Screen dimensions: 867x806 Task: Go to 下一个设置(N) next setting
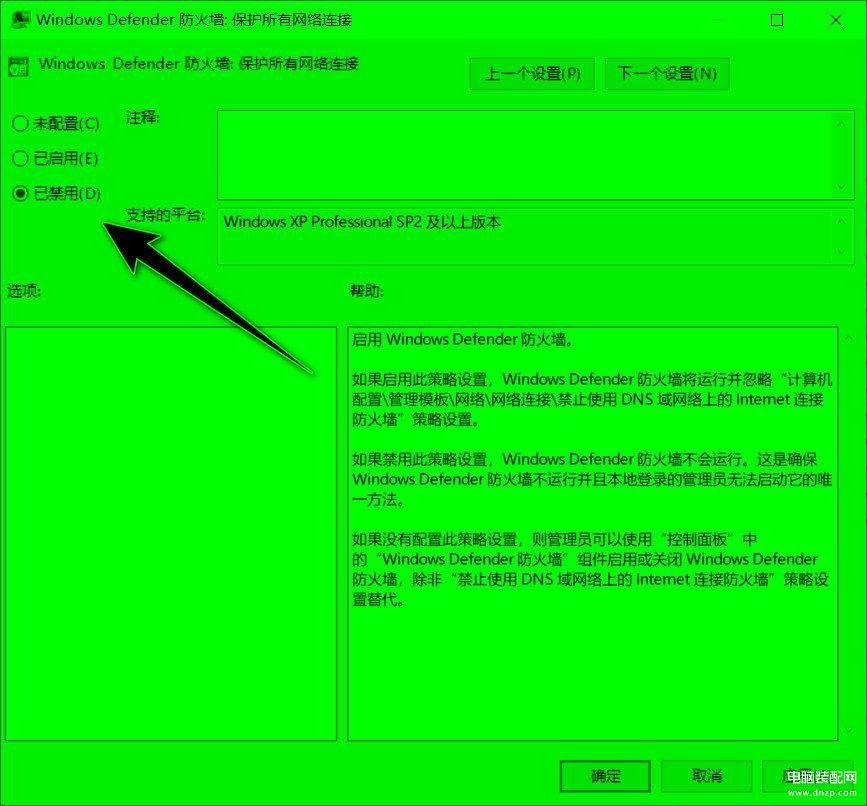667,74
